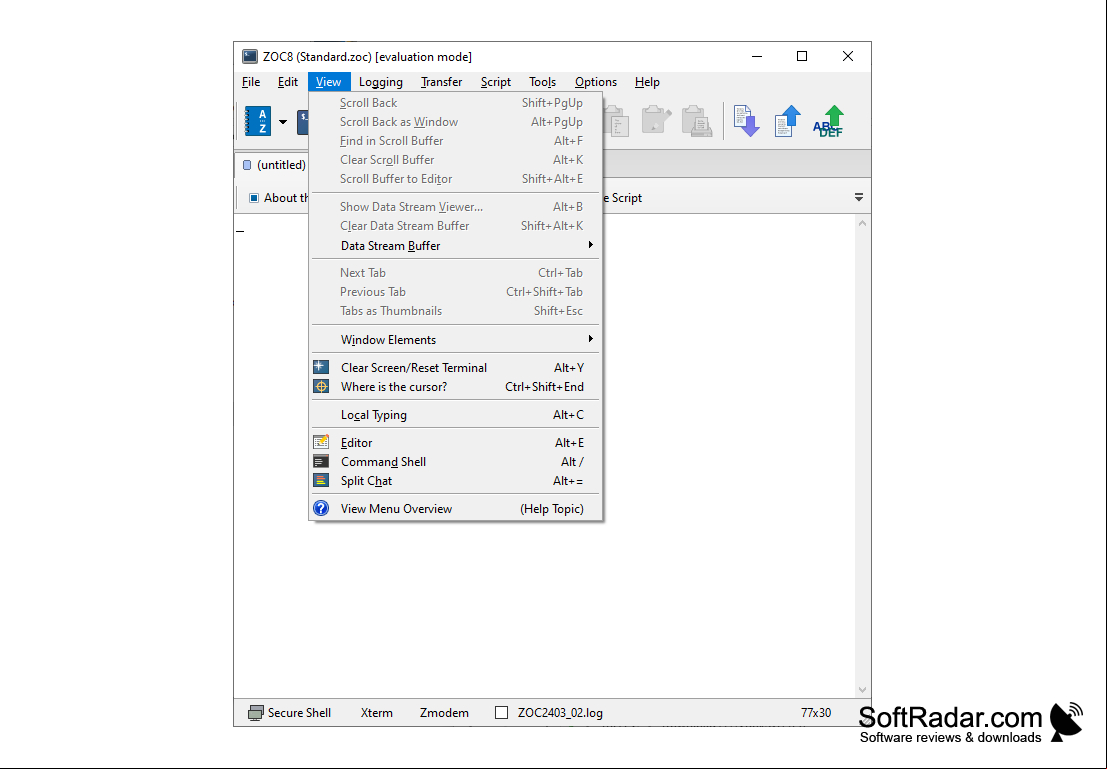The image size is (1107, 769).
Task: Open the Options menu
Action: [596, 82]
